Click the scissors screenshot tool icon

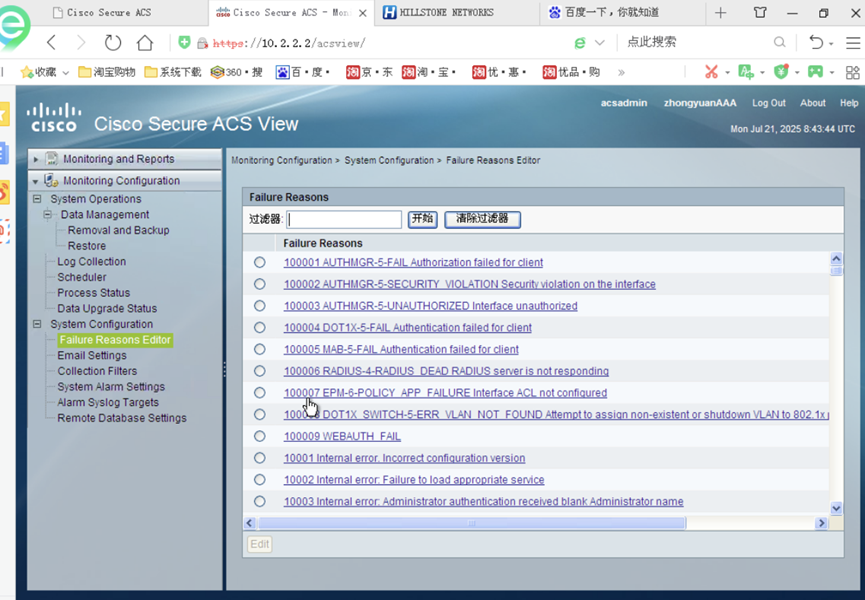click(x=711, y=72)
